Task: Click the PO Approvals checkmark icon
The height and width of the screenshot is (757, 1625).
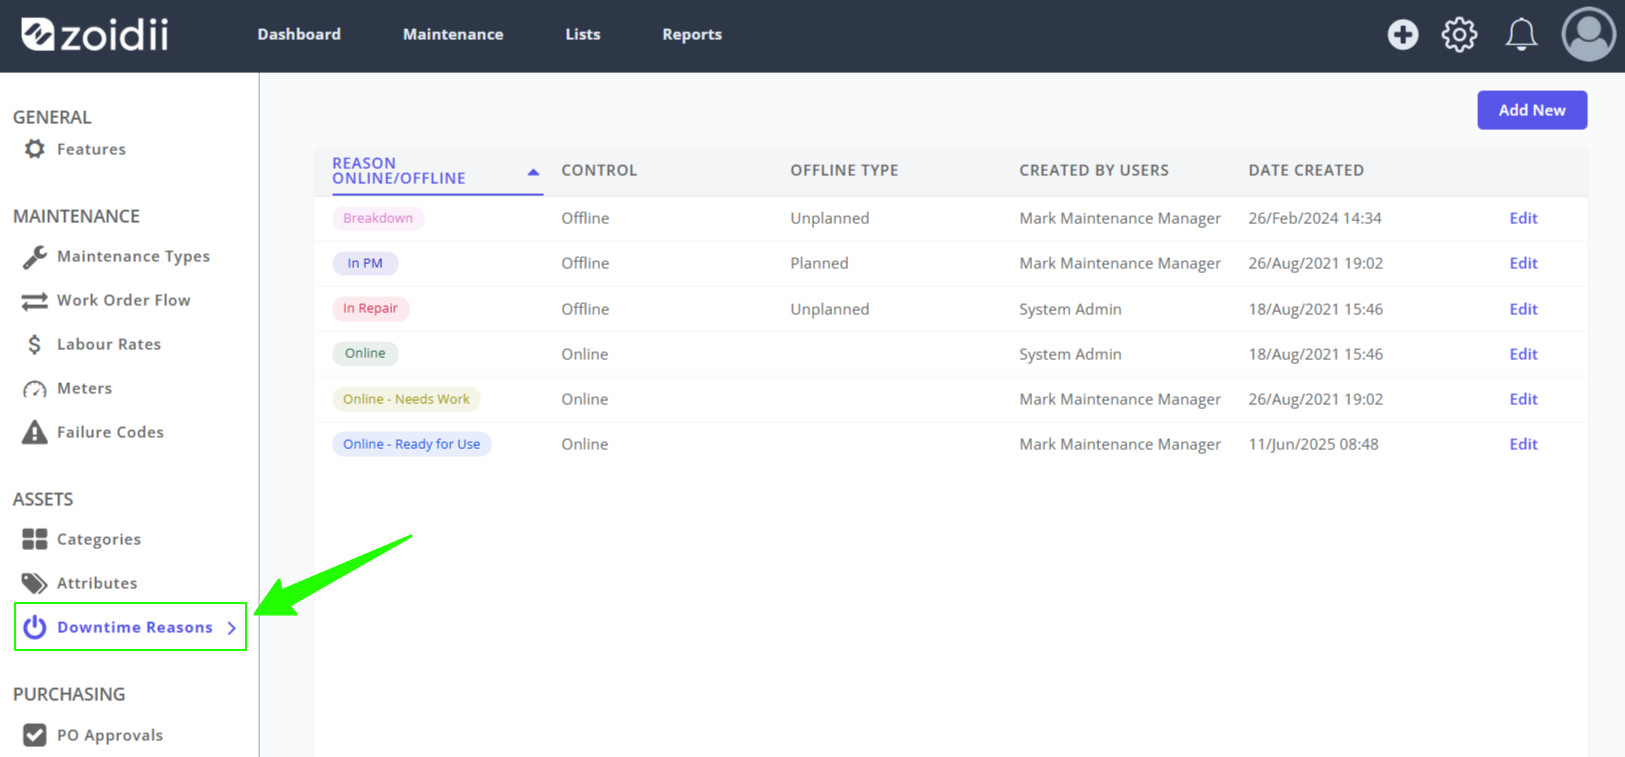Action: coord(35,735)
